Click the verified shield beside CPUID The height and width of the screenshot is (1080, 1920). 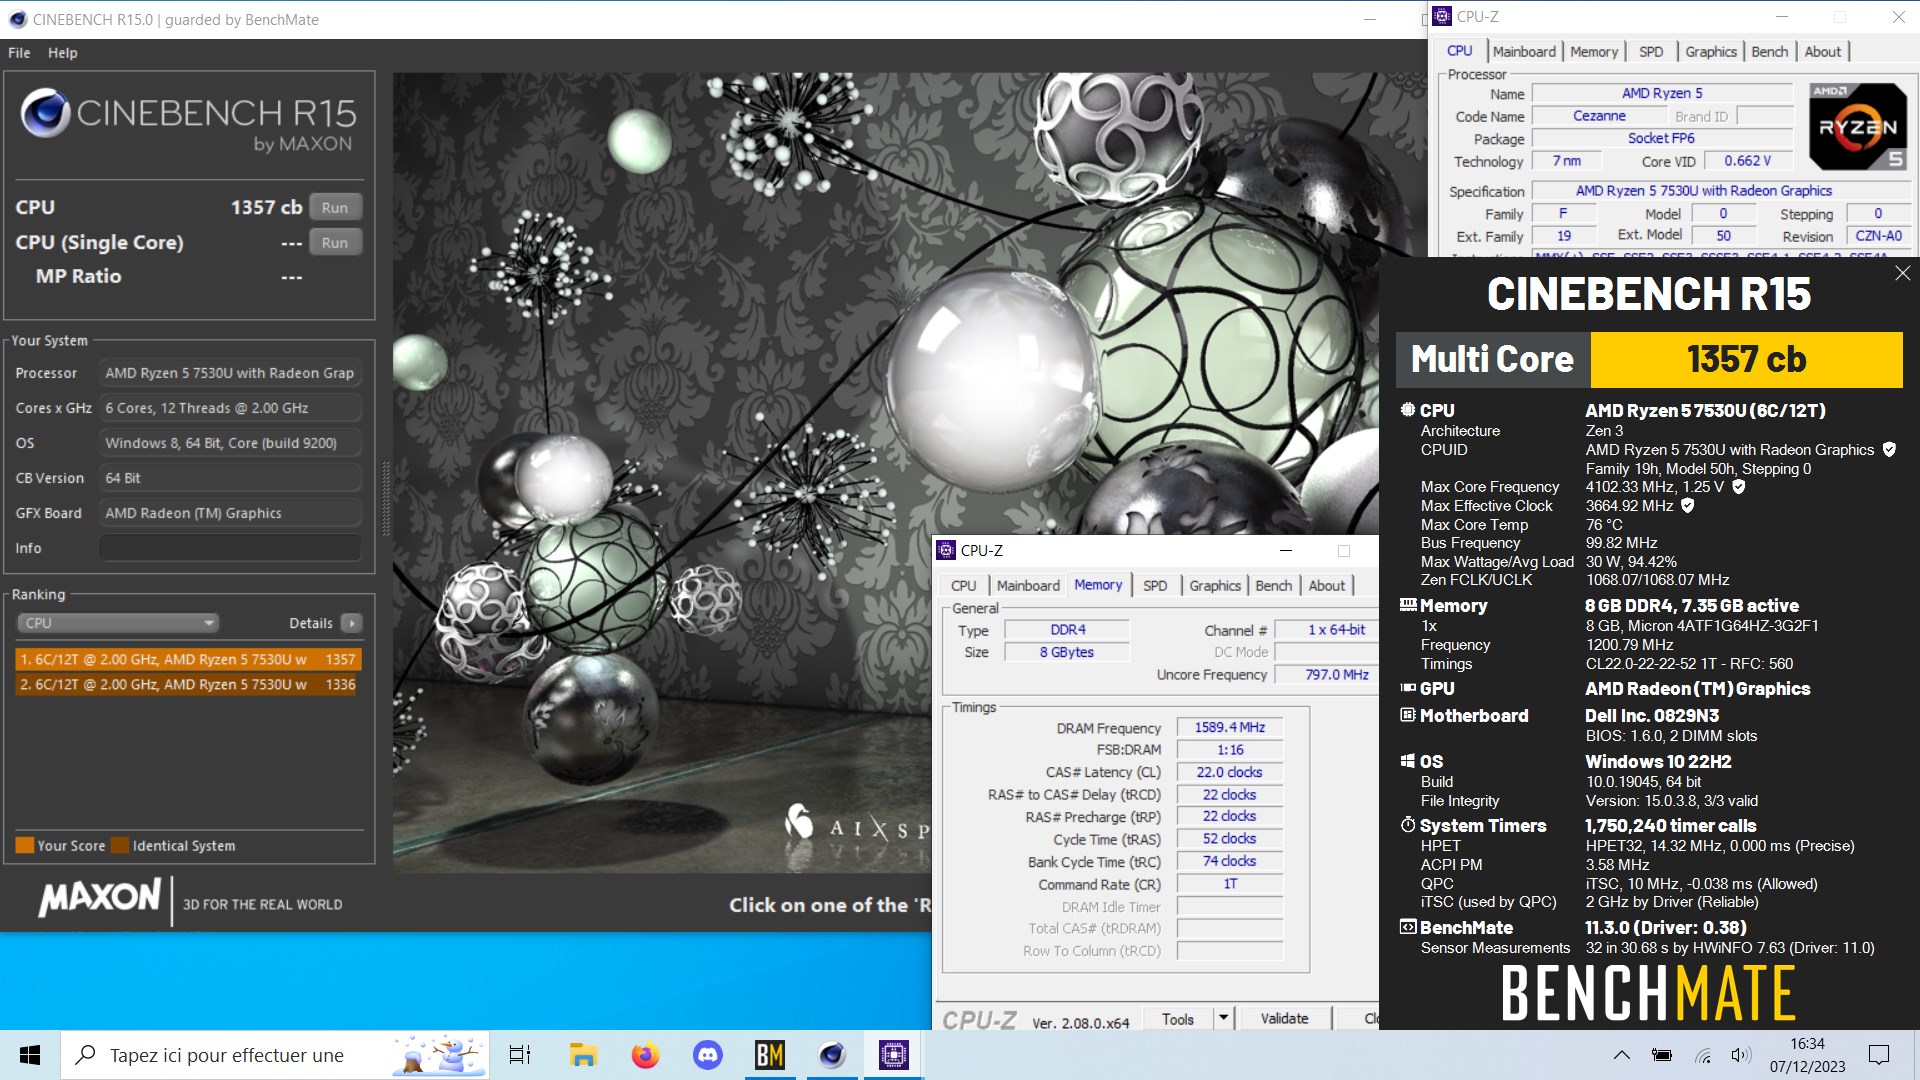tap(1889, 450)
